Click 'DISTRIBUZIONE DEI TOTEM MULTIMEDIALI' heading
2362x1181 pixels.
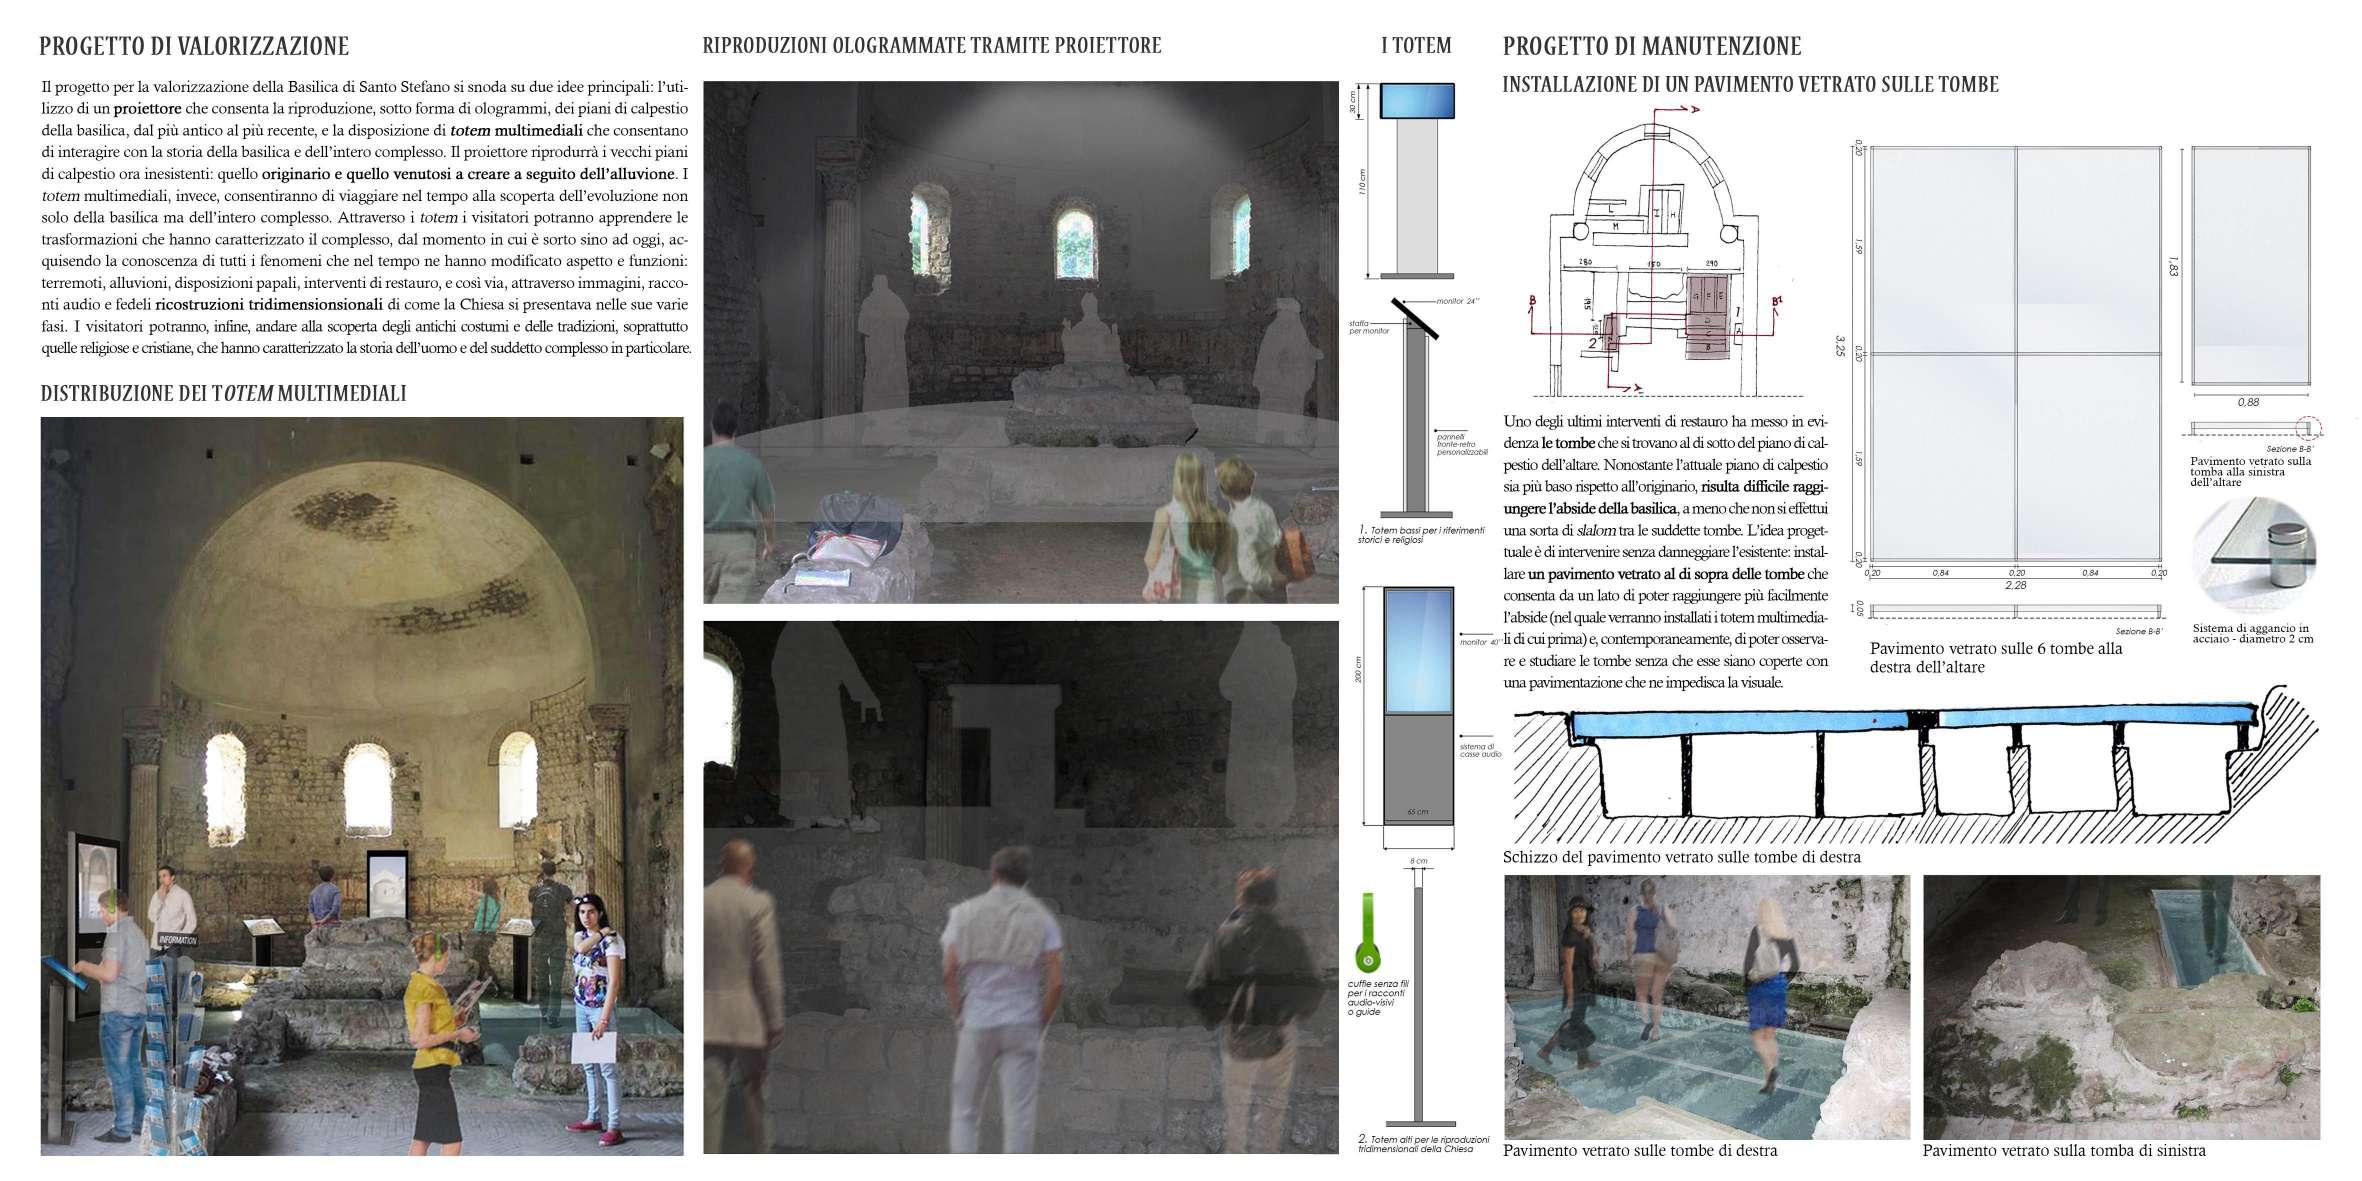pos(223,394)
